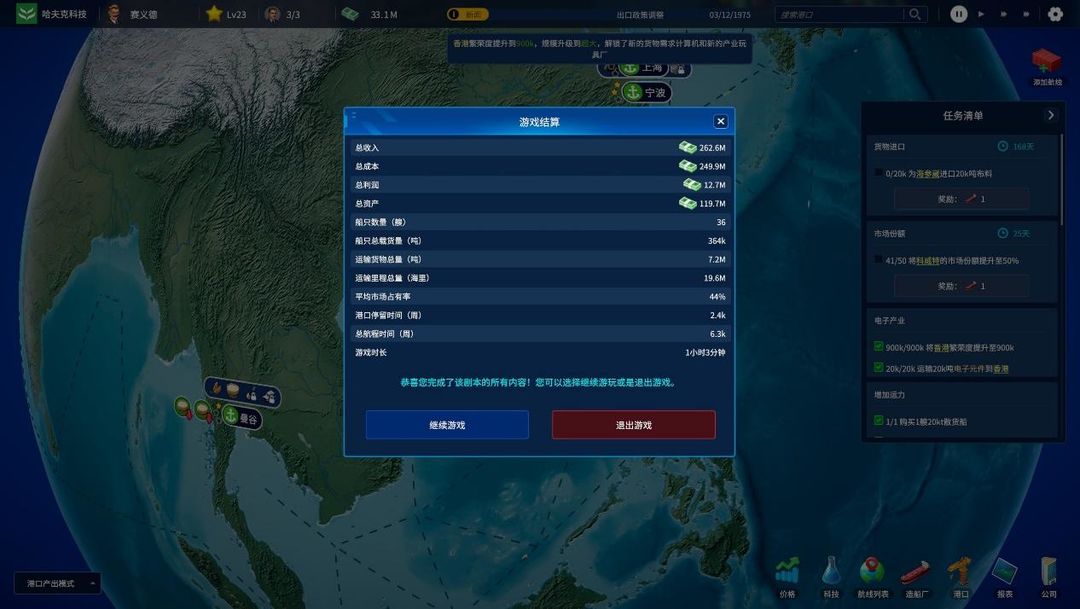
Task: Set game speed to fast forward
Action: (x=1004, y=14)
